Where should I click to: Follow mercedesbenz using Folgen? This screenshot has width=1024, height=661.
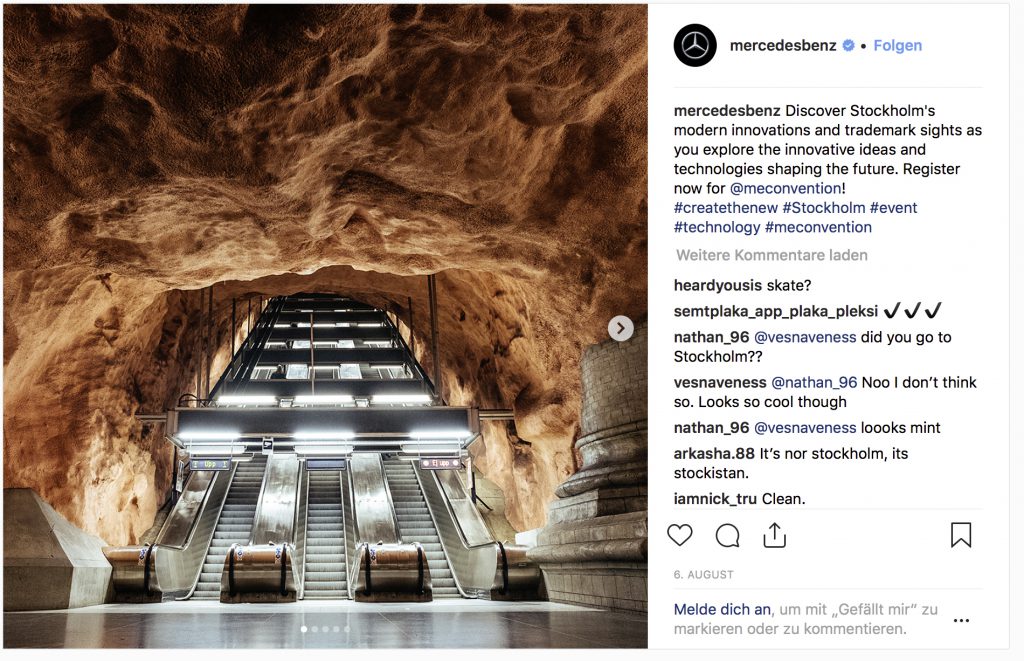pyautogui.click(x=898, y=45)
